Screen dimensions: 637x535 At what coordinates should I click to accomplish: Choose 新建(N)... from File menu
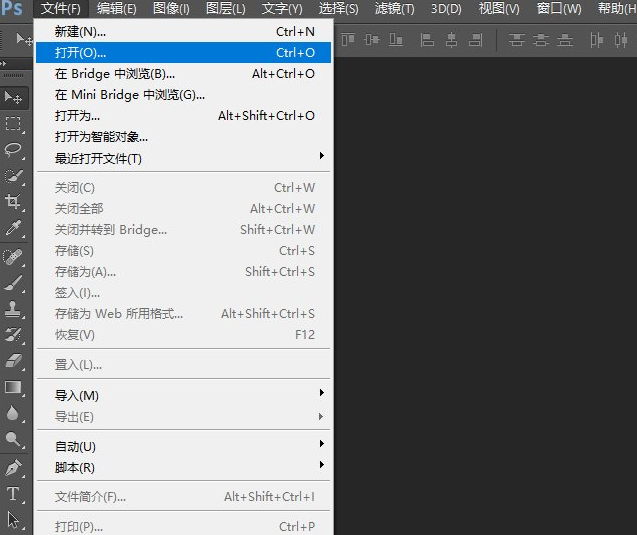[x=183, y=32]
